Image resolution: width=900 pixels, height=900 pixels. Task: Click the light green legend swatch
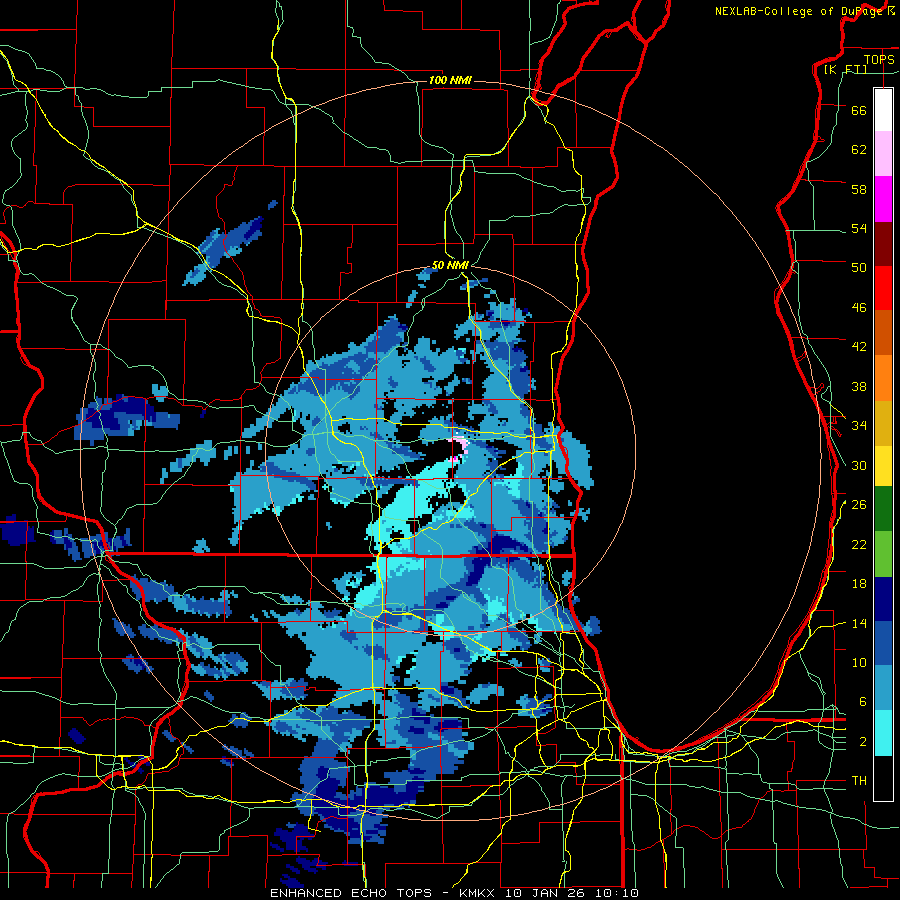click(883, 554)
